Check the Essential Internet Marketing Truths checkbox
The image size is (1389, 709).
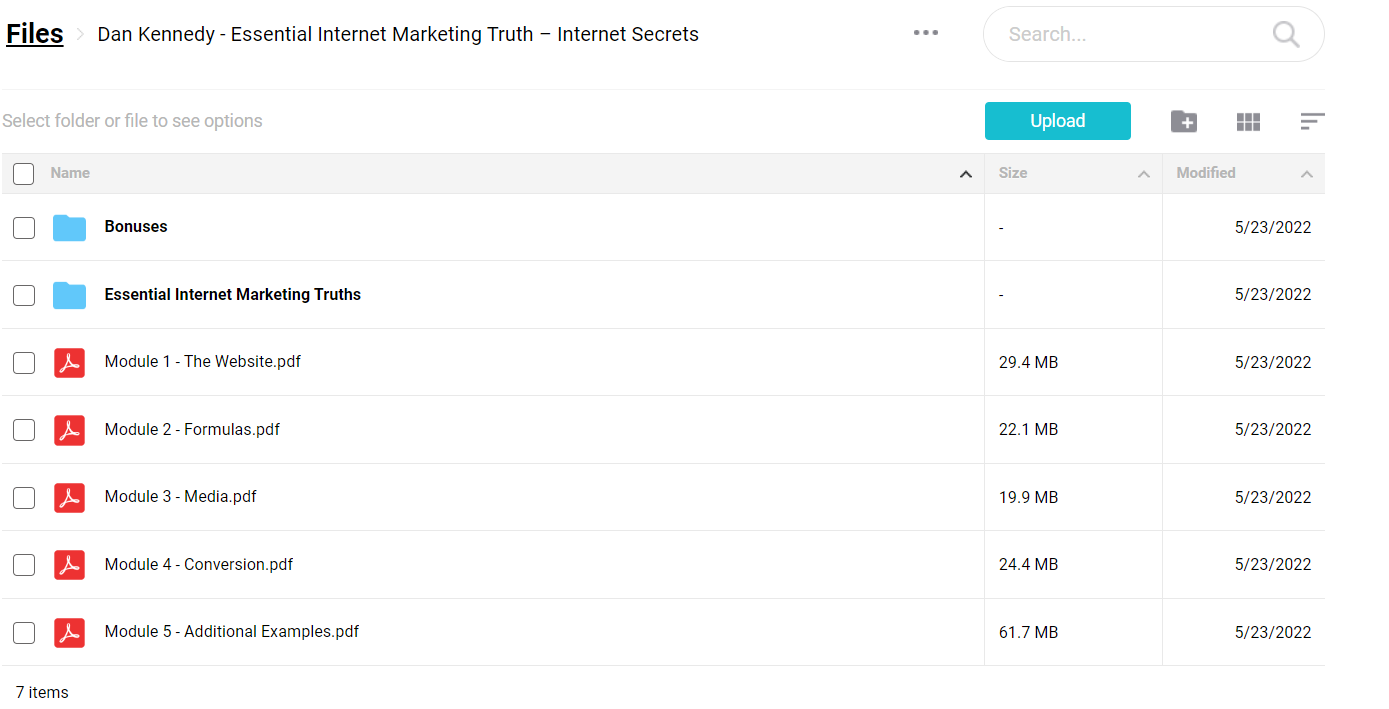pyautogui.click(x=24, y=295)
